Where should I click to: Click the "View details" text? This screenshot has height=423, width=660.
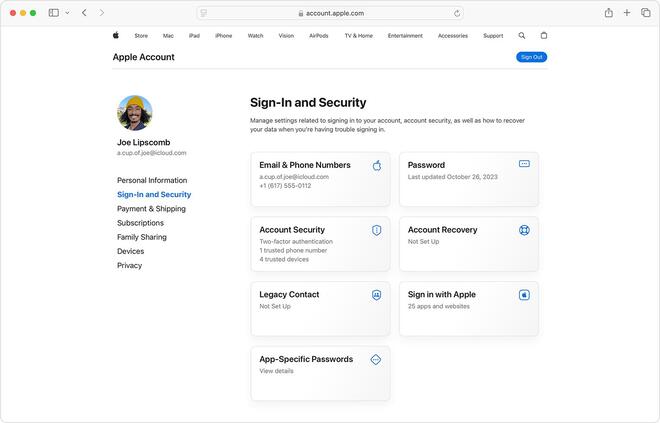point(276,371)
